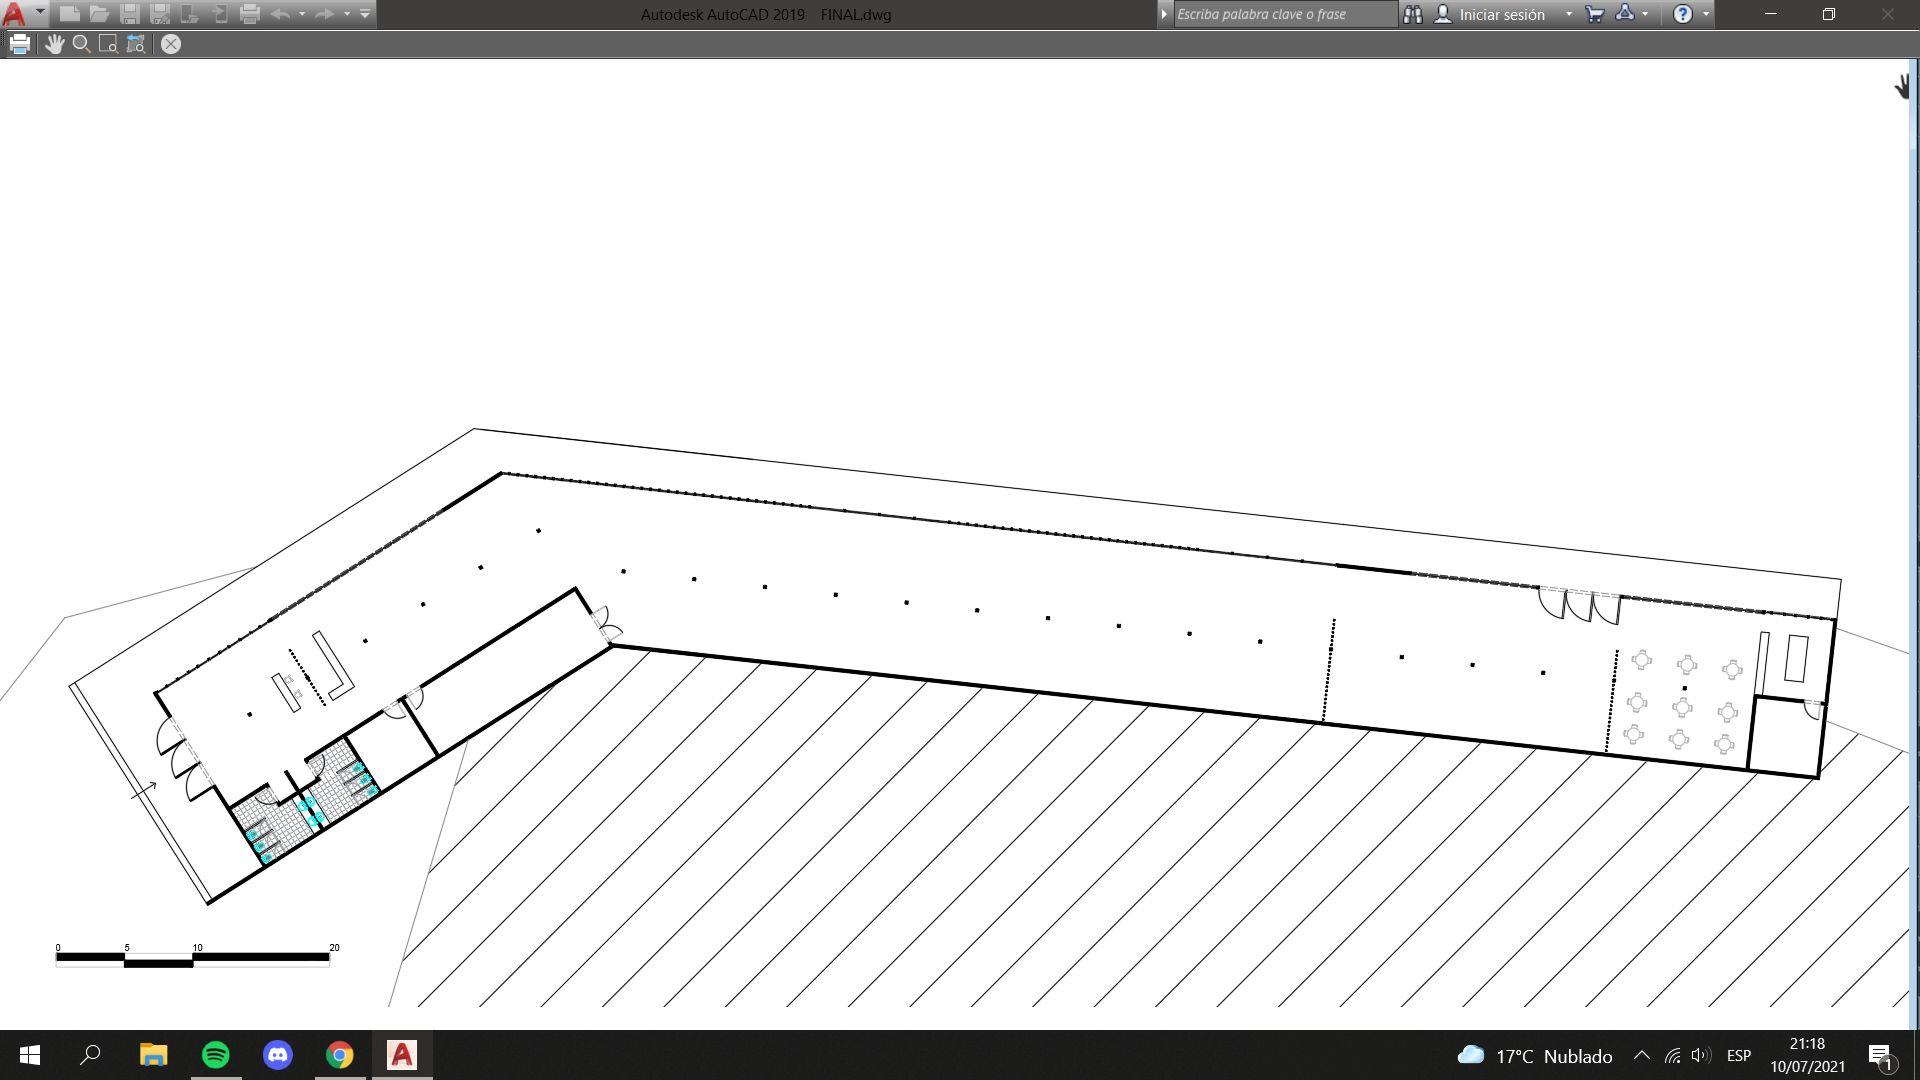Expand the Iniciar sesión dropdown arrow
Viewport: 1920px width, 1080px height.
1568,14
